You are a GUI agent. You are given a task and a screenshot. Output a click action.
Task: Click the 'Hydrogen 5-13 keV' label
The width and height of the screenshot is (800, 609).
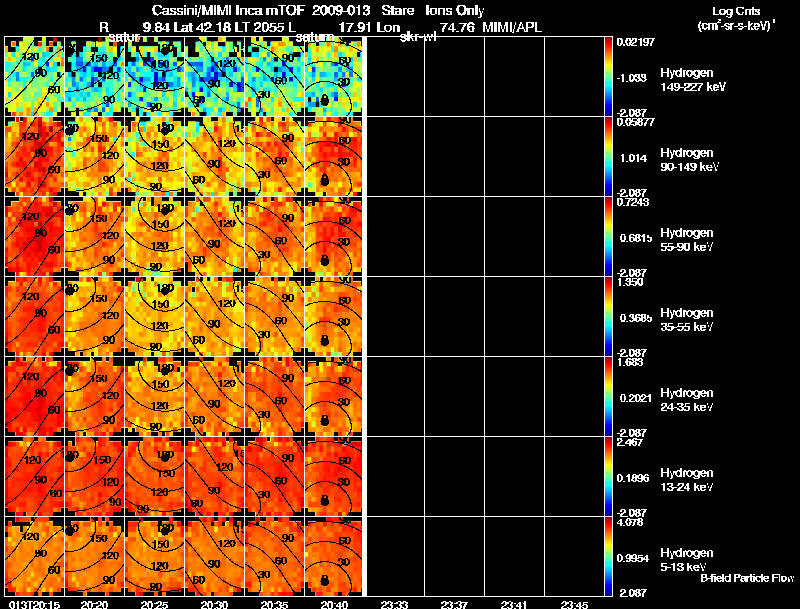coord(687,560)
